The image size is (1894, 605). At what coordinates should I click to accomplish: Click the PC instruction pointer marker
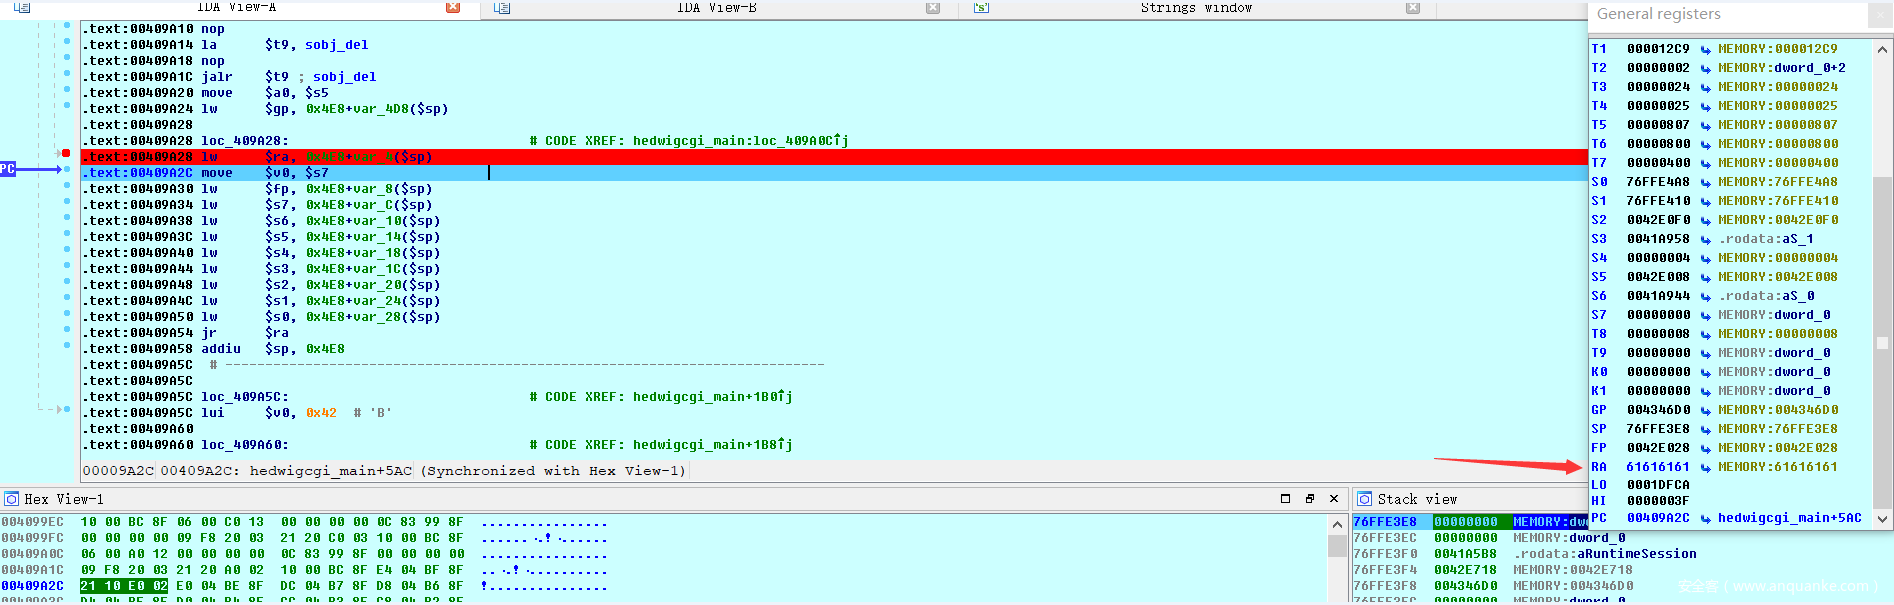tap(8, 169)
